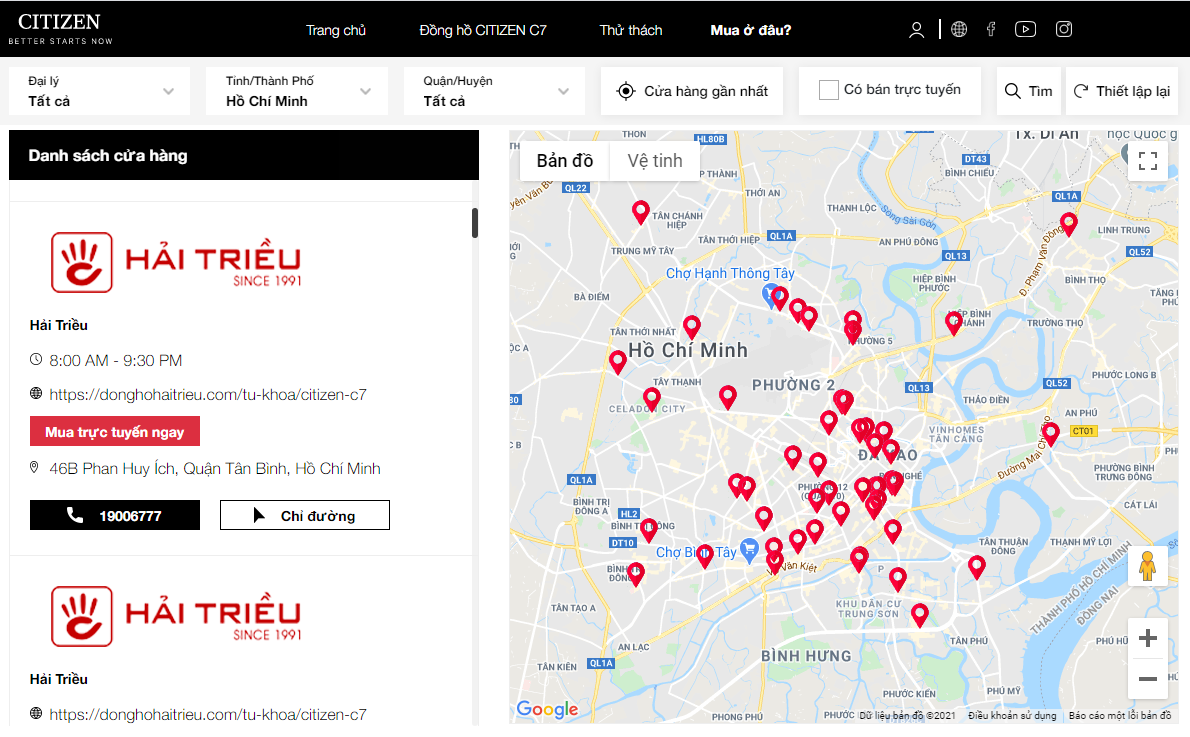Click the first 'Hải Triều' store name
1190x737 pixels.
59,325
